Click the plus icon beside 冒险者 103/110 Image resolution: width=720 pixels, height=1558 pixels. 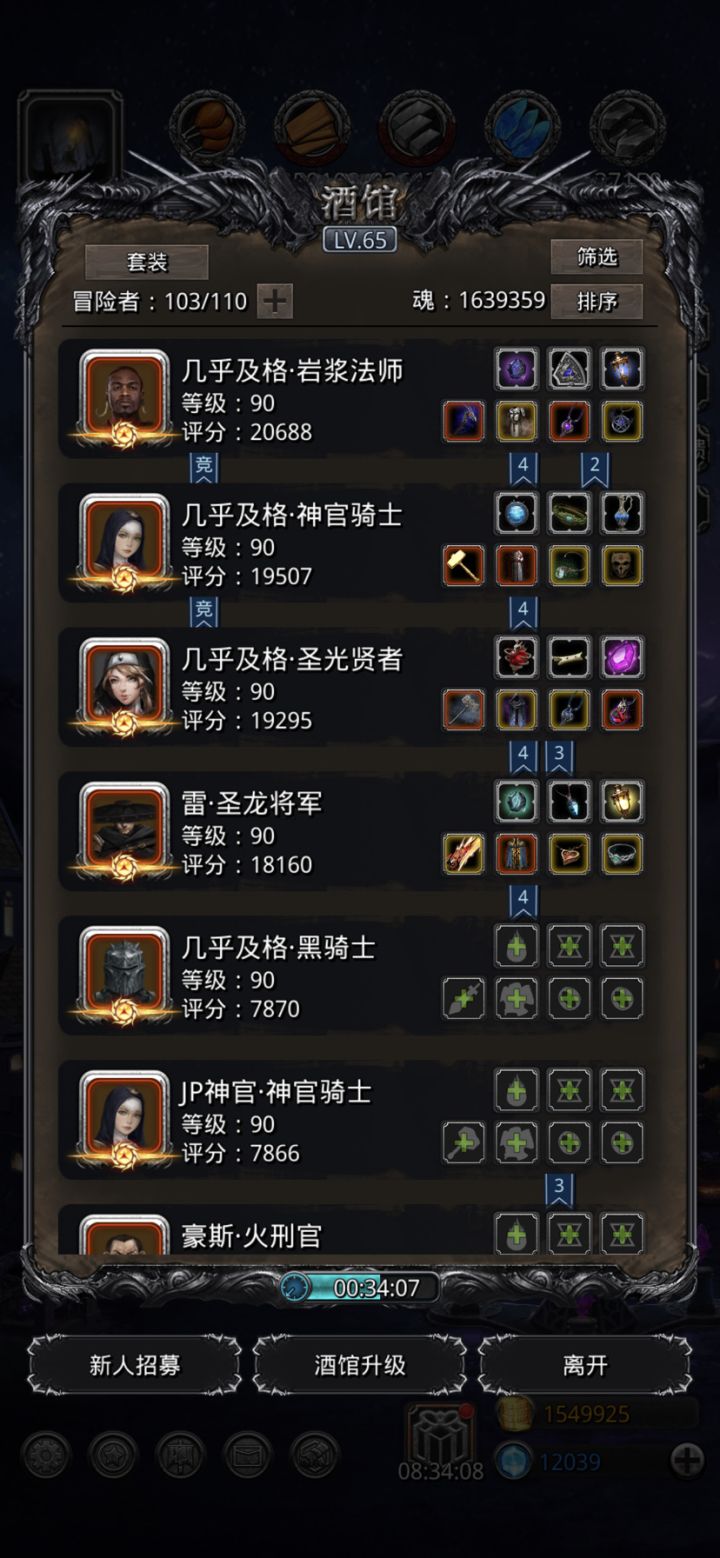click(275, 300)
